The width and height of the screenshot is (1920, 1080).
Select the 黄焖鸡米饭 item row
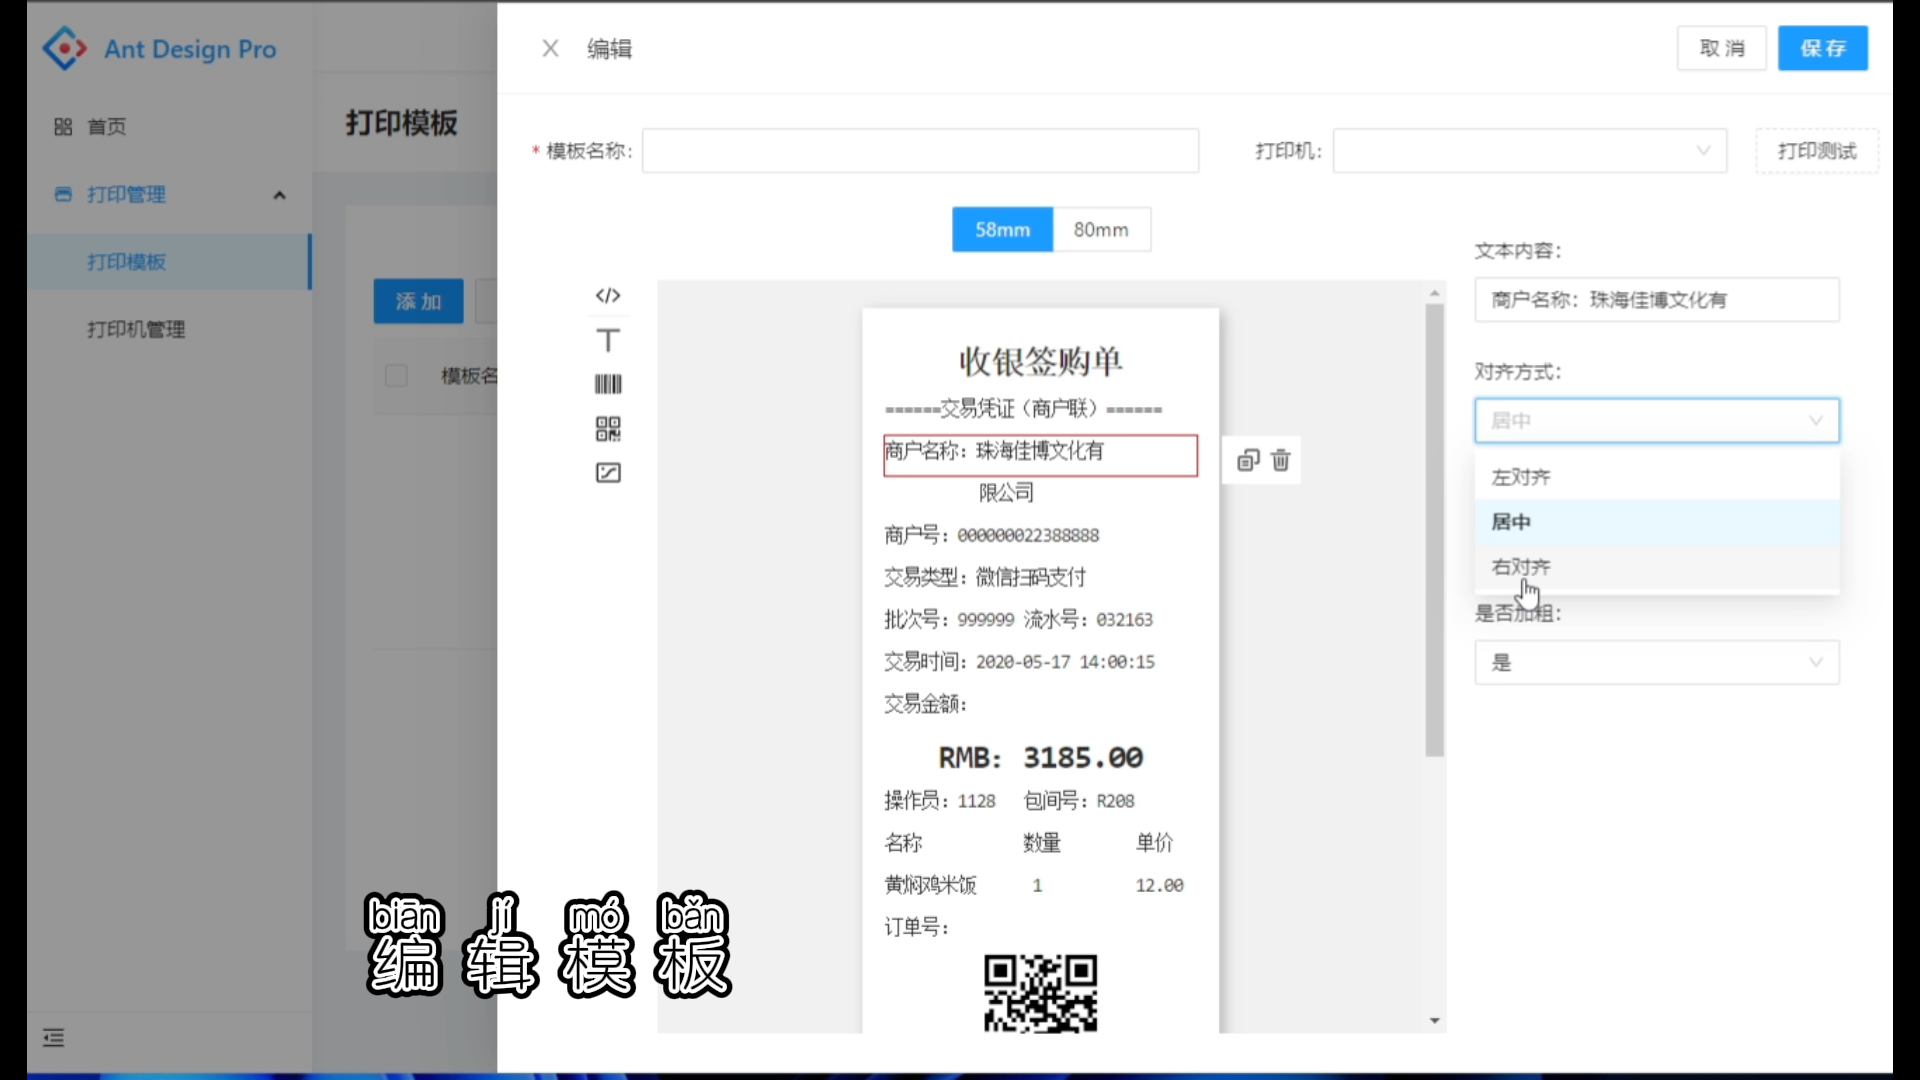point(1034,885)
